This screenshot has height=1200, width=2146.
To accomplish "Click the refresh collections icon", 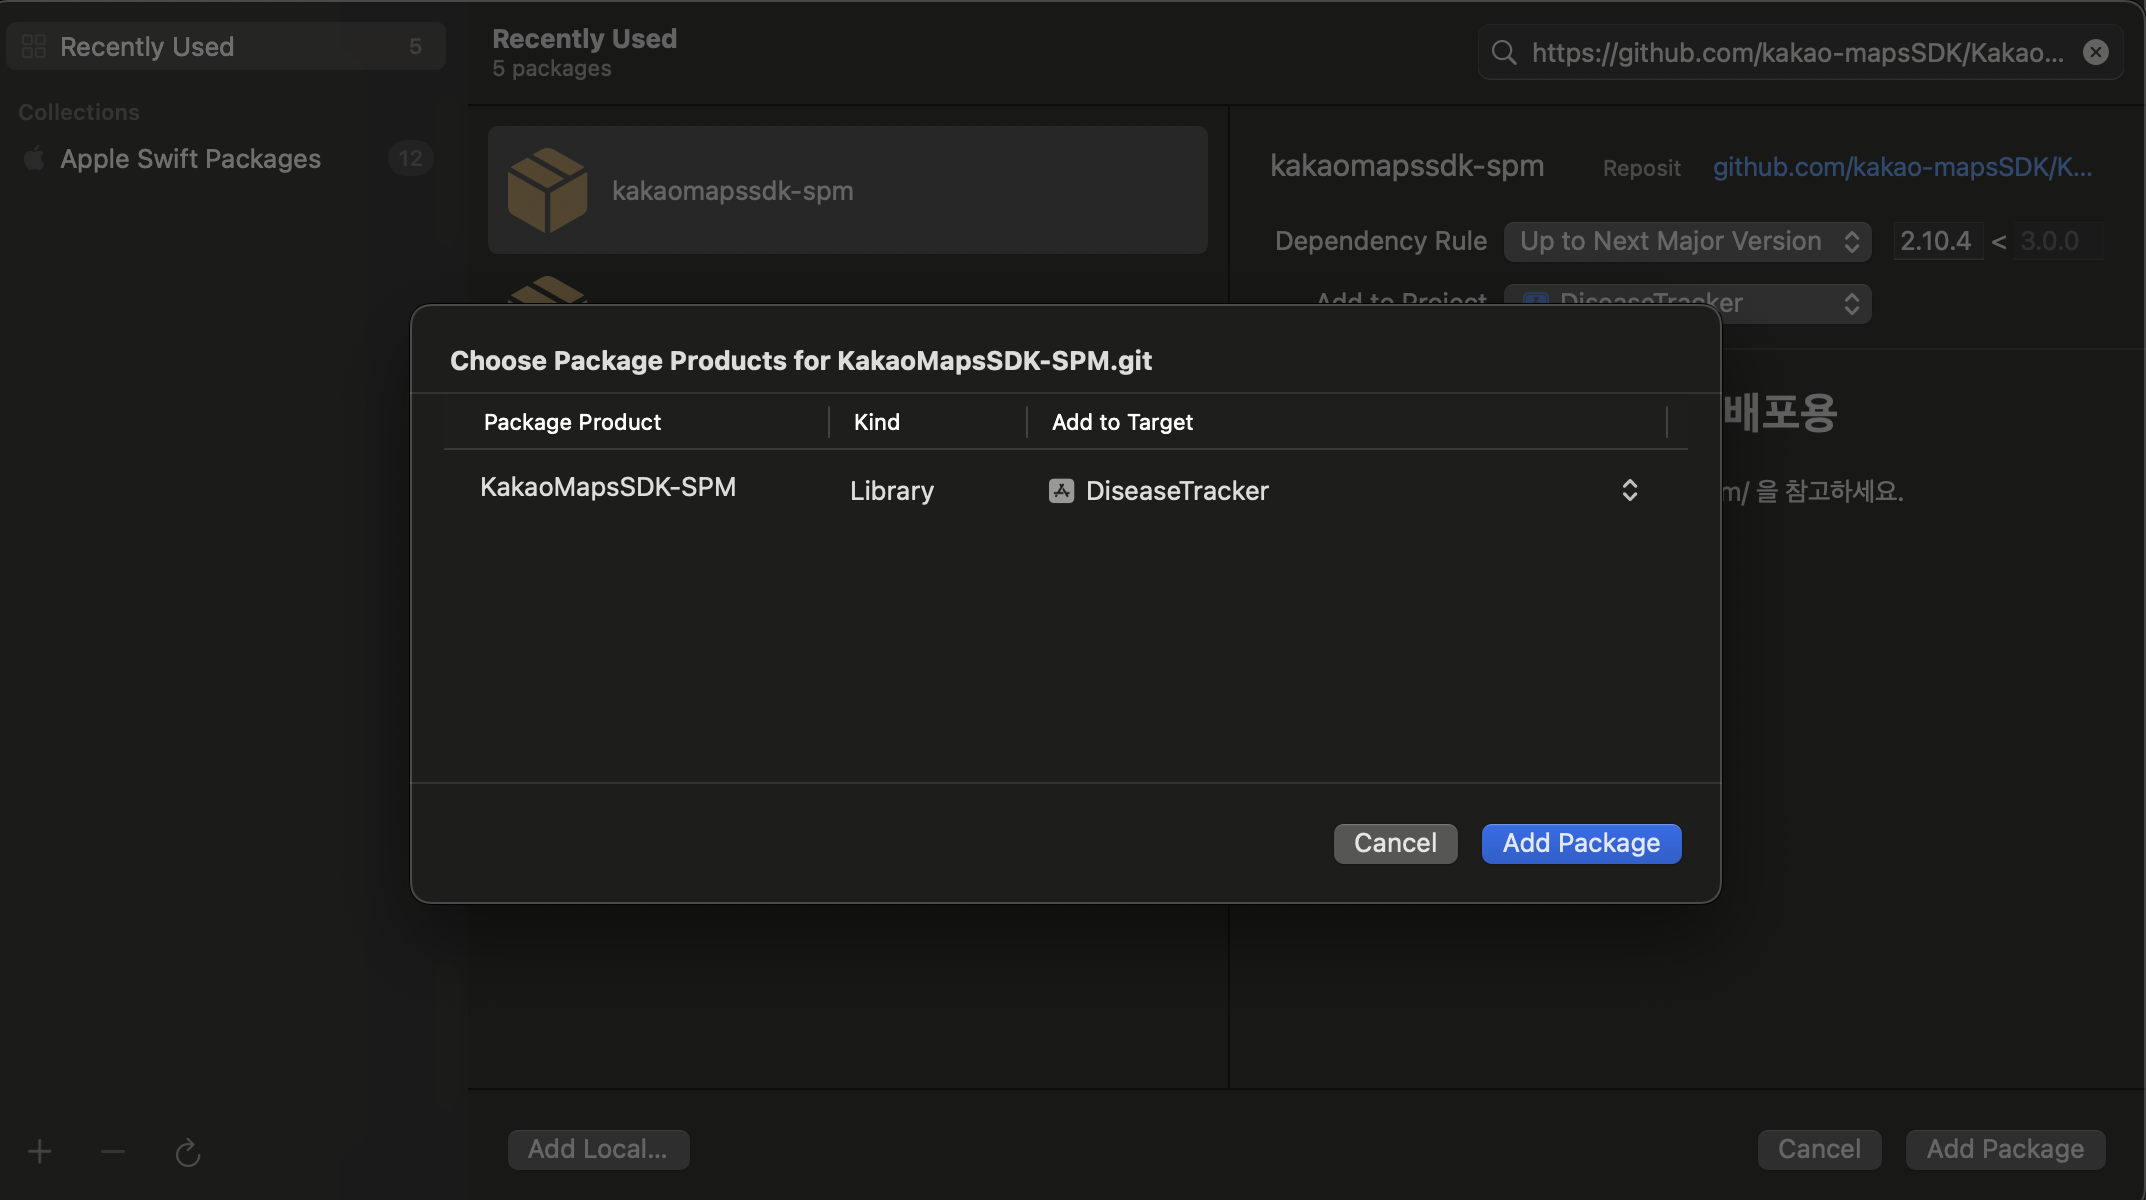I will click(x=188, y=1153).
